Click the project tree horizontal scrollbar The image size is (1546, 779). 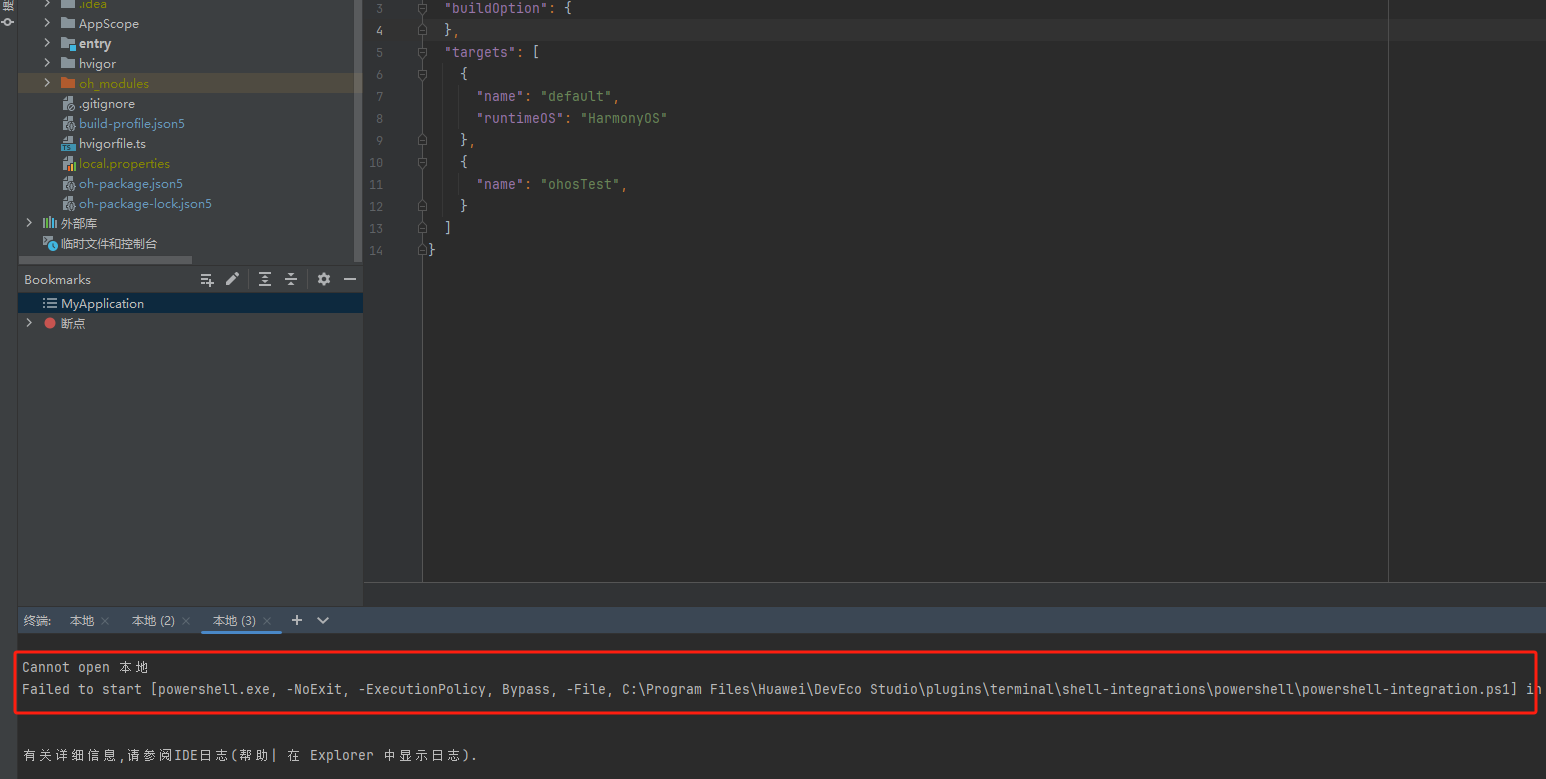(x=105, y=260)
